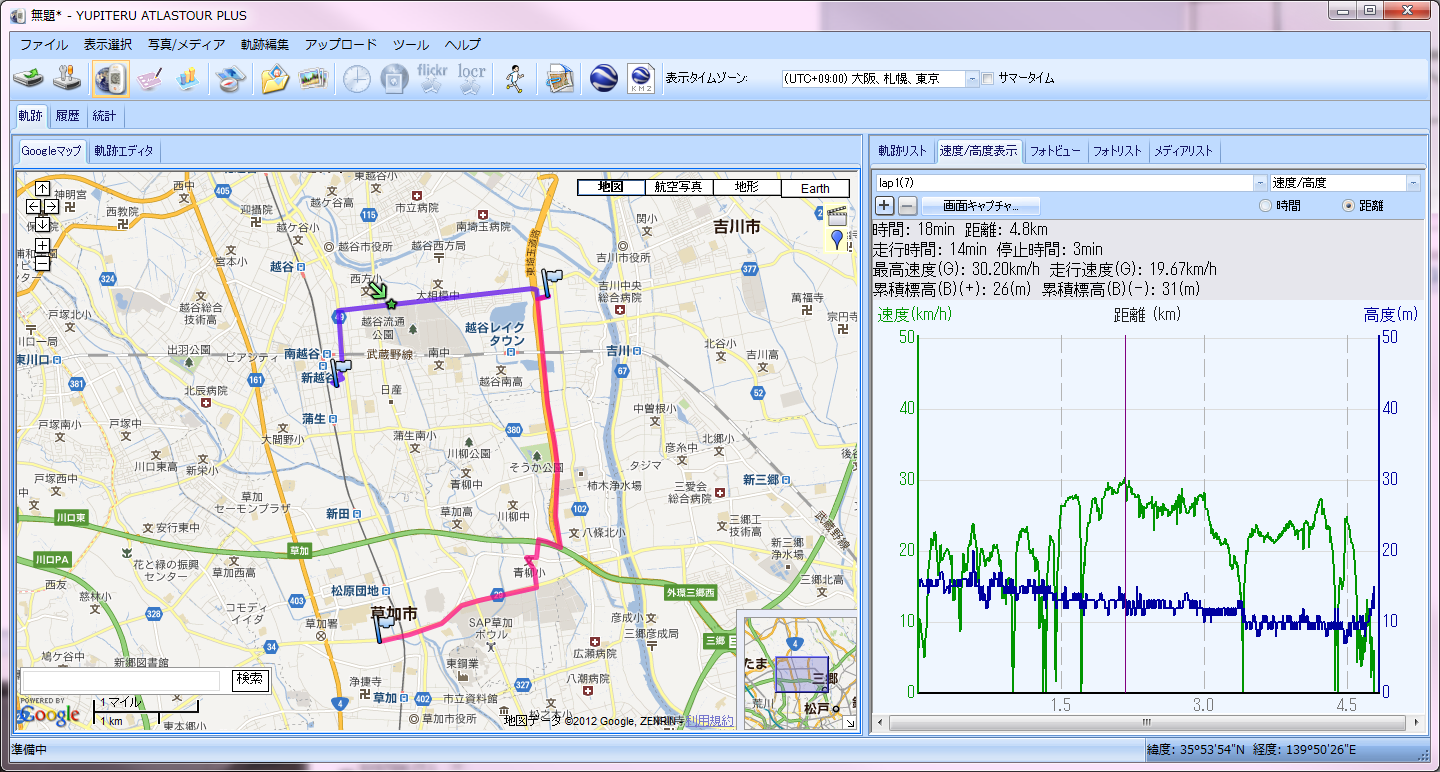Switch map view to 地形

[x=747, y=188]
